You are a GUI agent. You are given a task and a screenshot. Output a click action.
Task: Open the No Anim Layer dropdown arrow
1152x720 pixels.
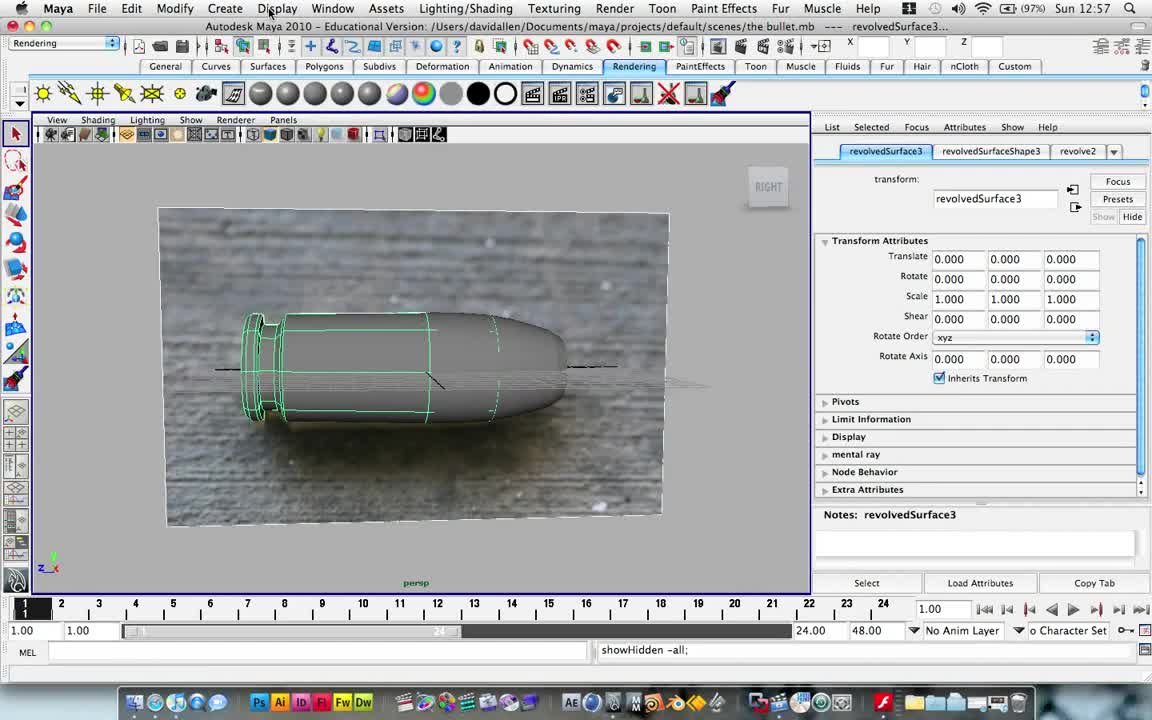pos(913,630)
